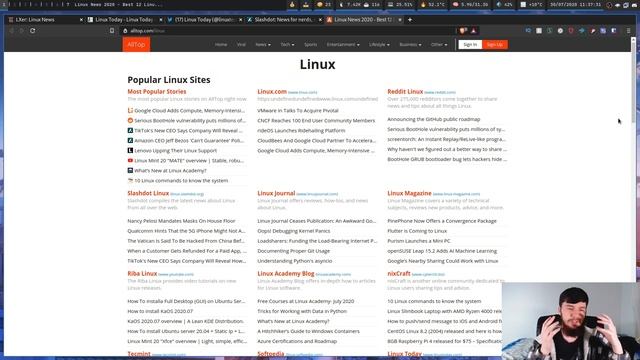
Task: Open 'VMware in Talks To Acquire Pivotal'
Action: (x=298, y=111)
